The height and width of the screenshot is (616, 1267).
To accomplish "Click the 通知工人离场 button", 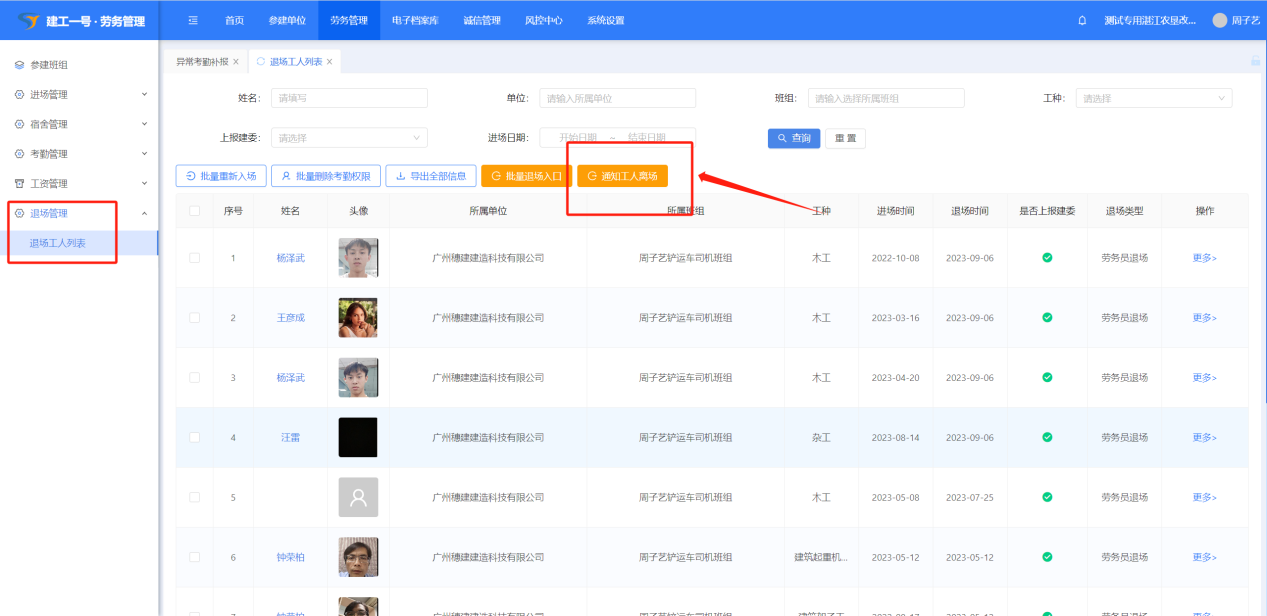I will coord(622,176).
